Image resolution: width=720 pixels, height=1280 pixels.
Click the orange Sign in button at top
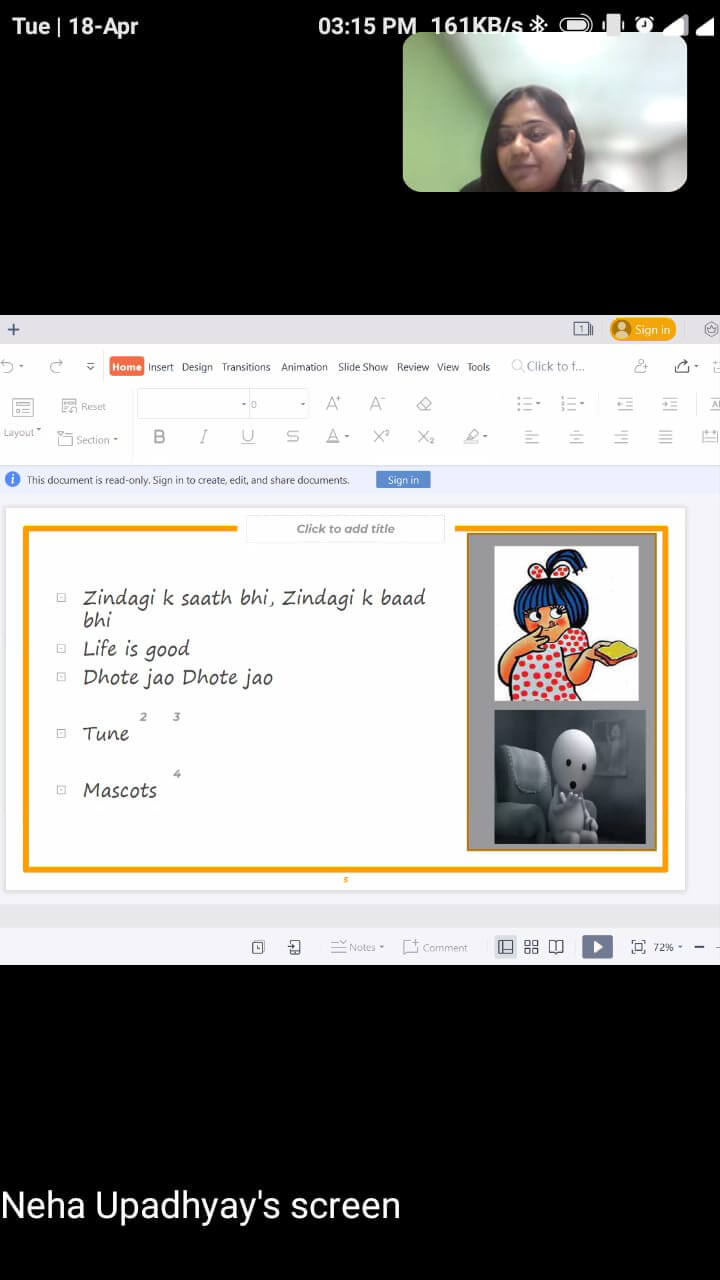click(643, 329)
